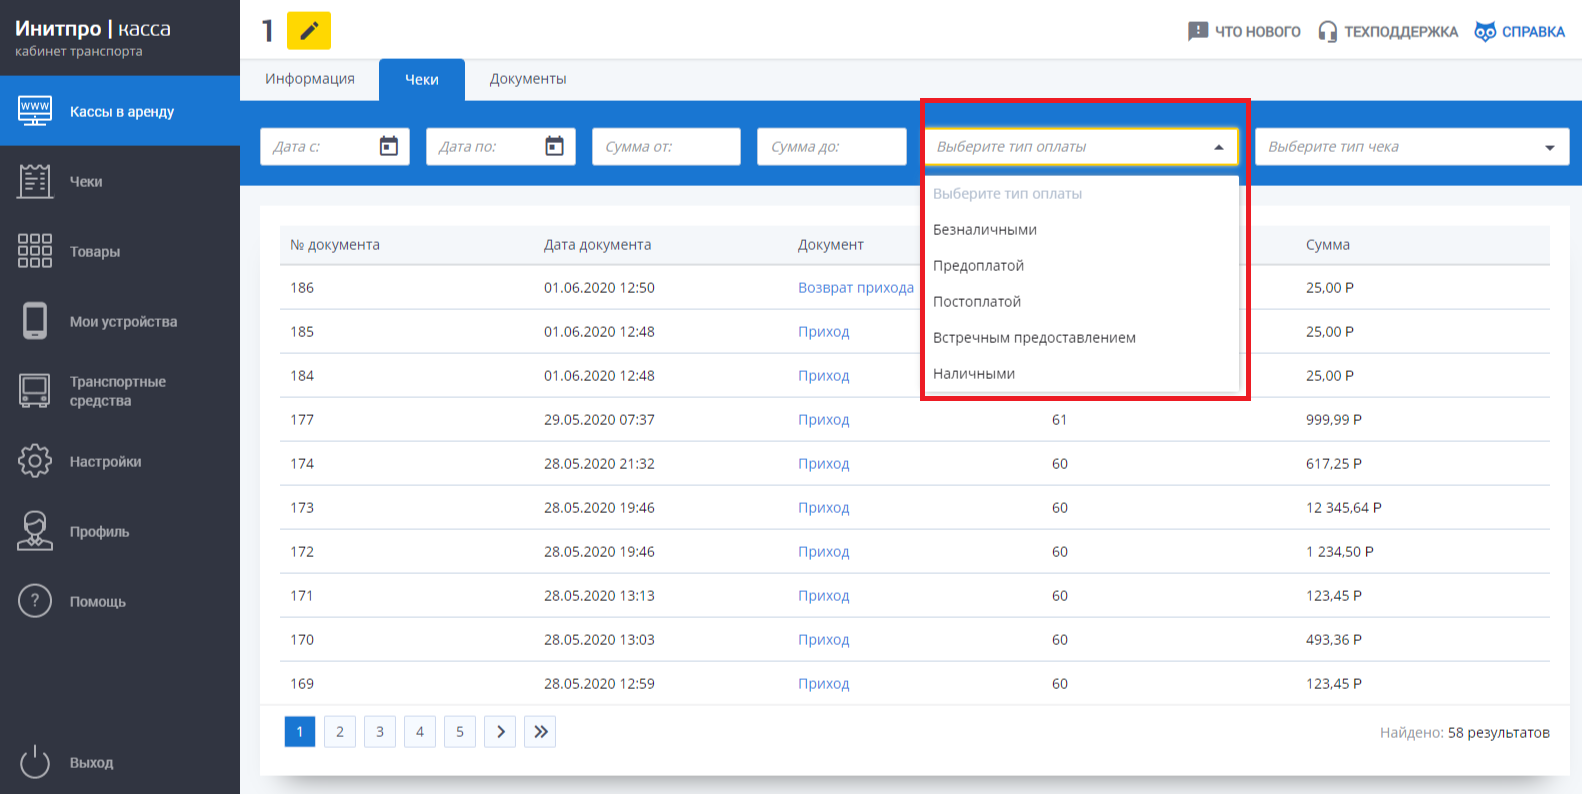This screenshot has width=1582, height=794.
Task: Click the Выход power icon
Action: click(35, 762)
